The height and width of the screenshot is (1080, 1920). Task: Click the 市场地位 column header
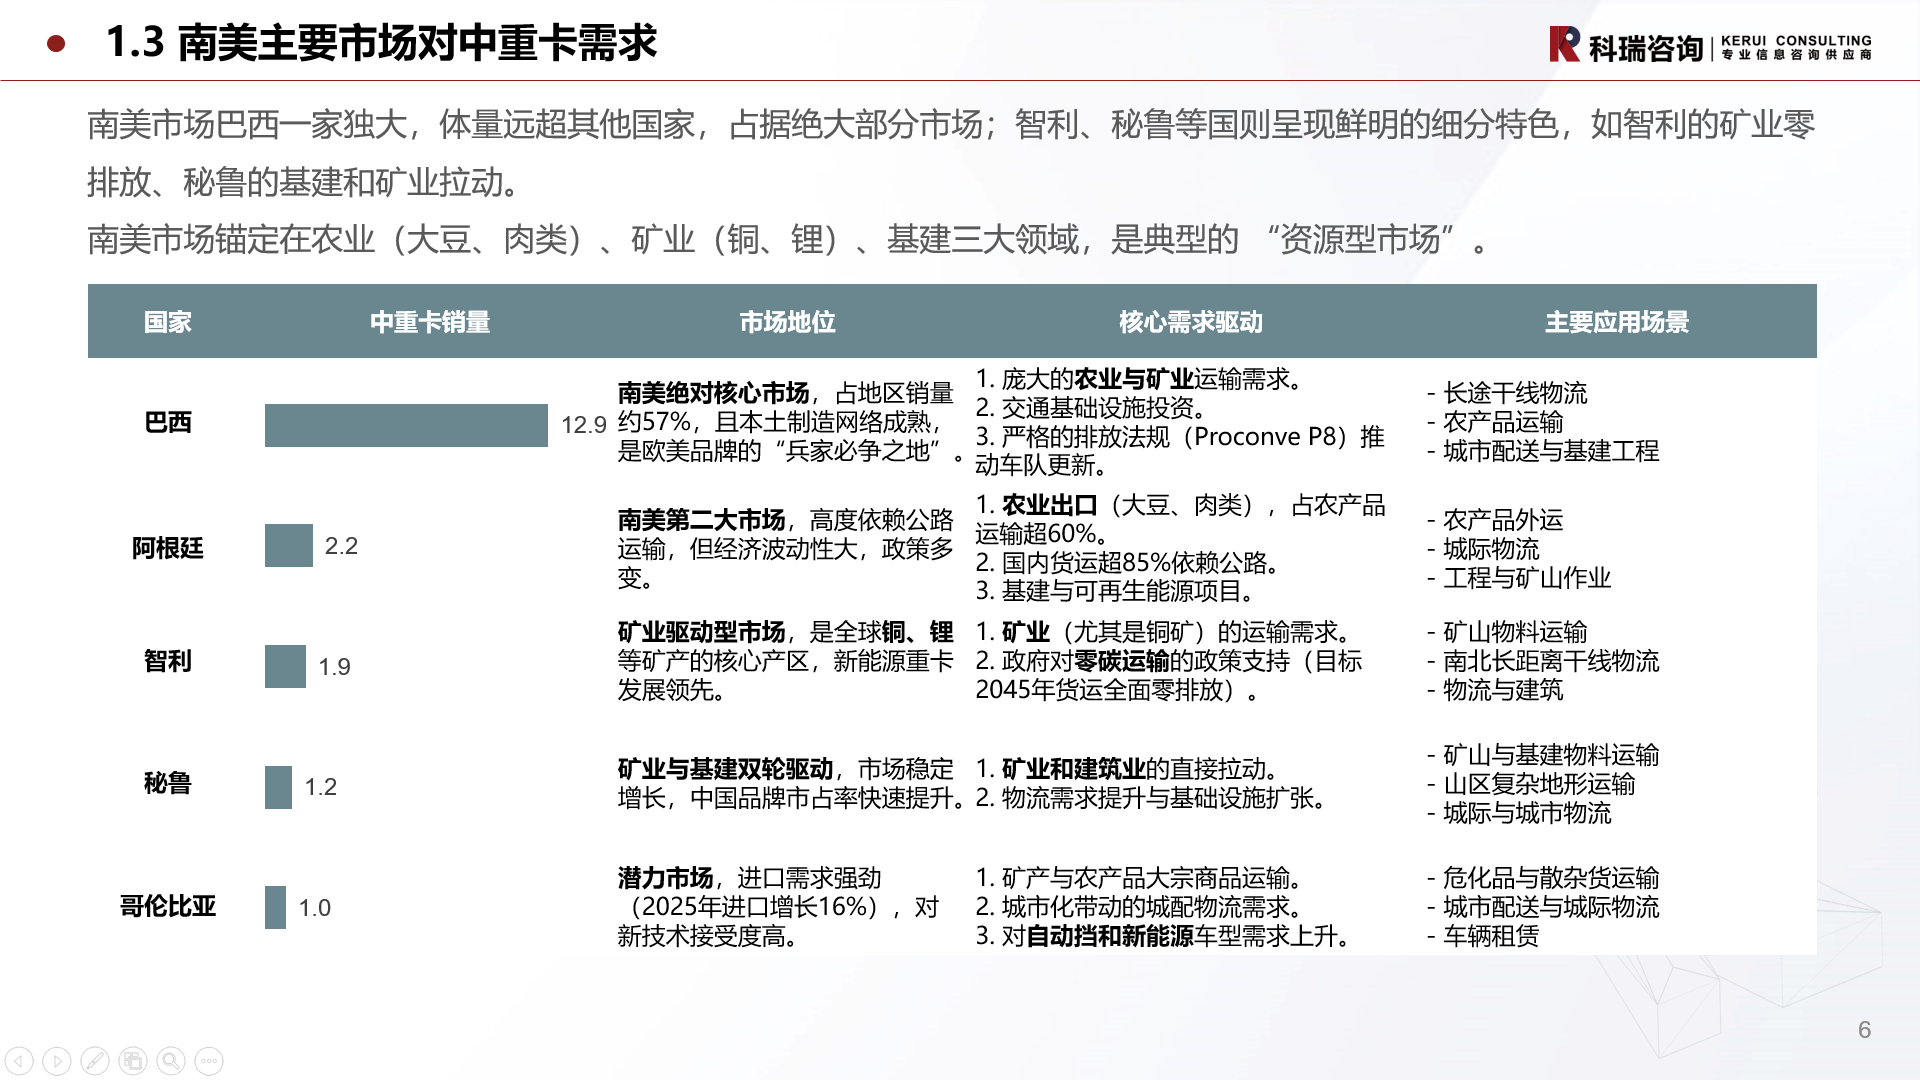click(787, 322)
